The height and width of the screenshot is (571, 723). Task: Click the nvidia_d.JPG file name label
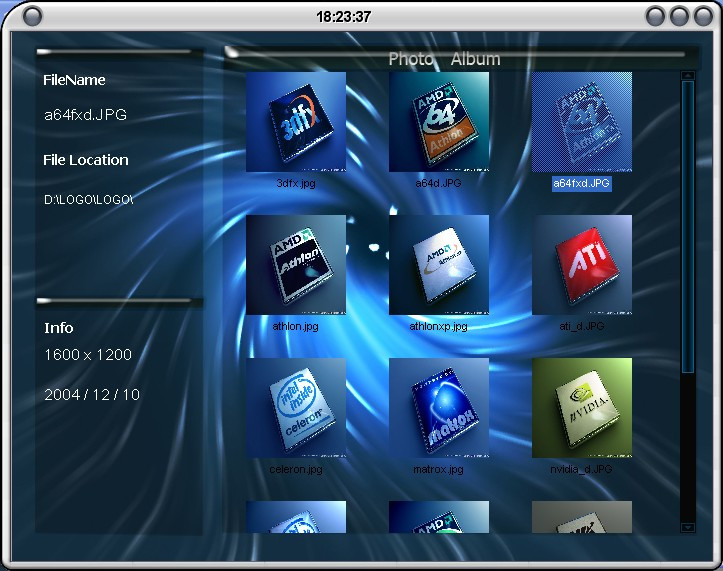click(x=581, y=469)
